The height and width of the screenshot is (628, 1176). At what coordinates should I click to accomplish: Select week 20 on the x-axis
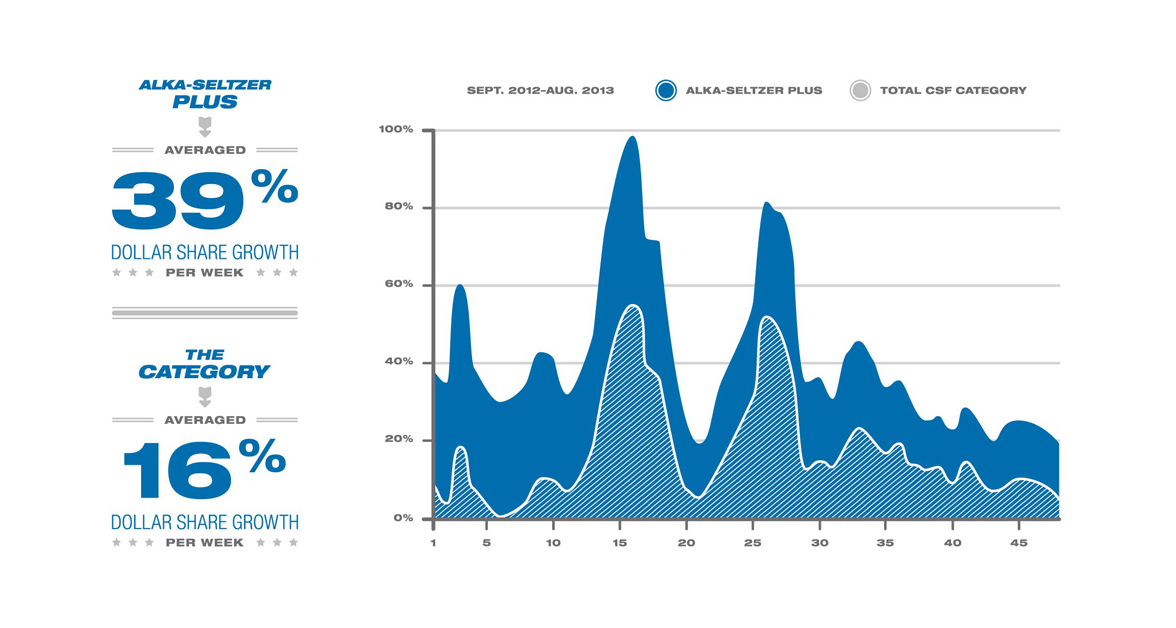pyautogui.click(x=686, y=543)
